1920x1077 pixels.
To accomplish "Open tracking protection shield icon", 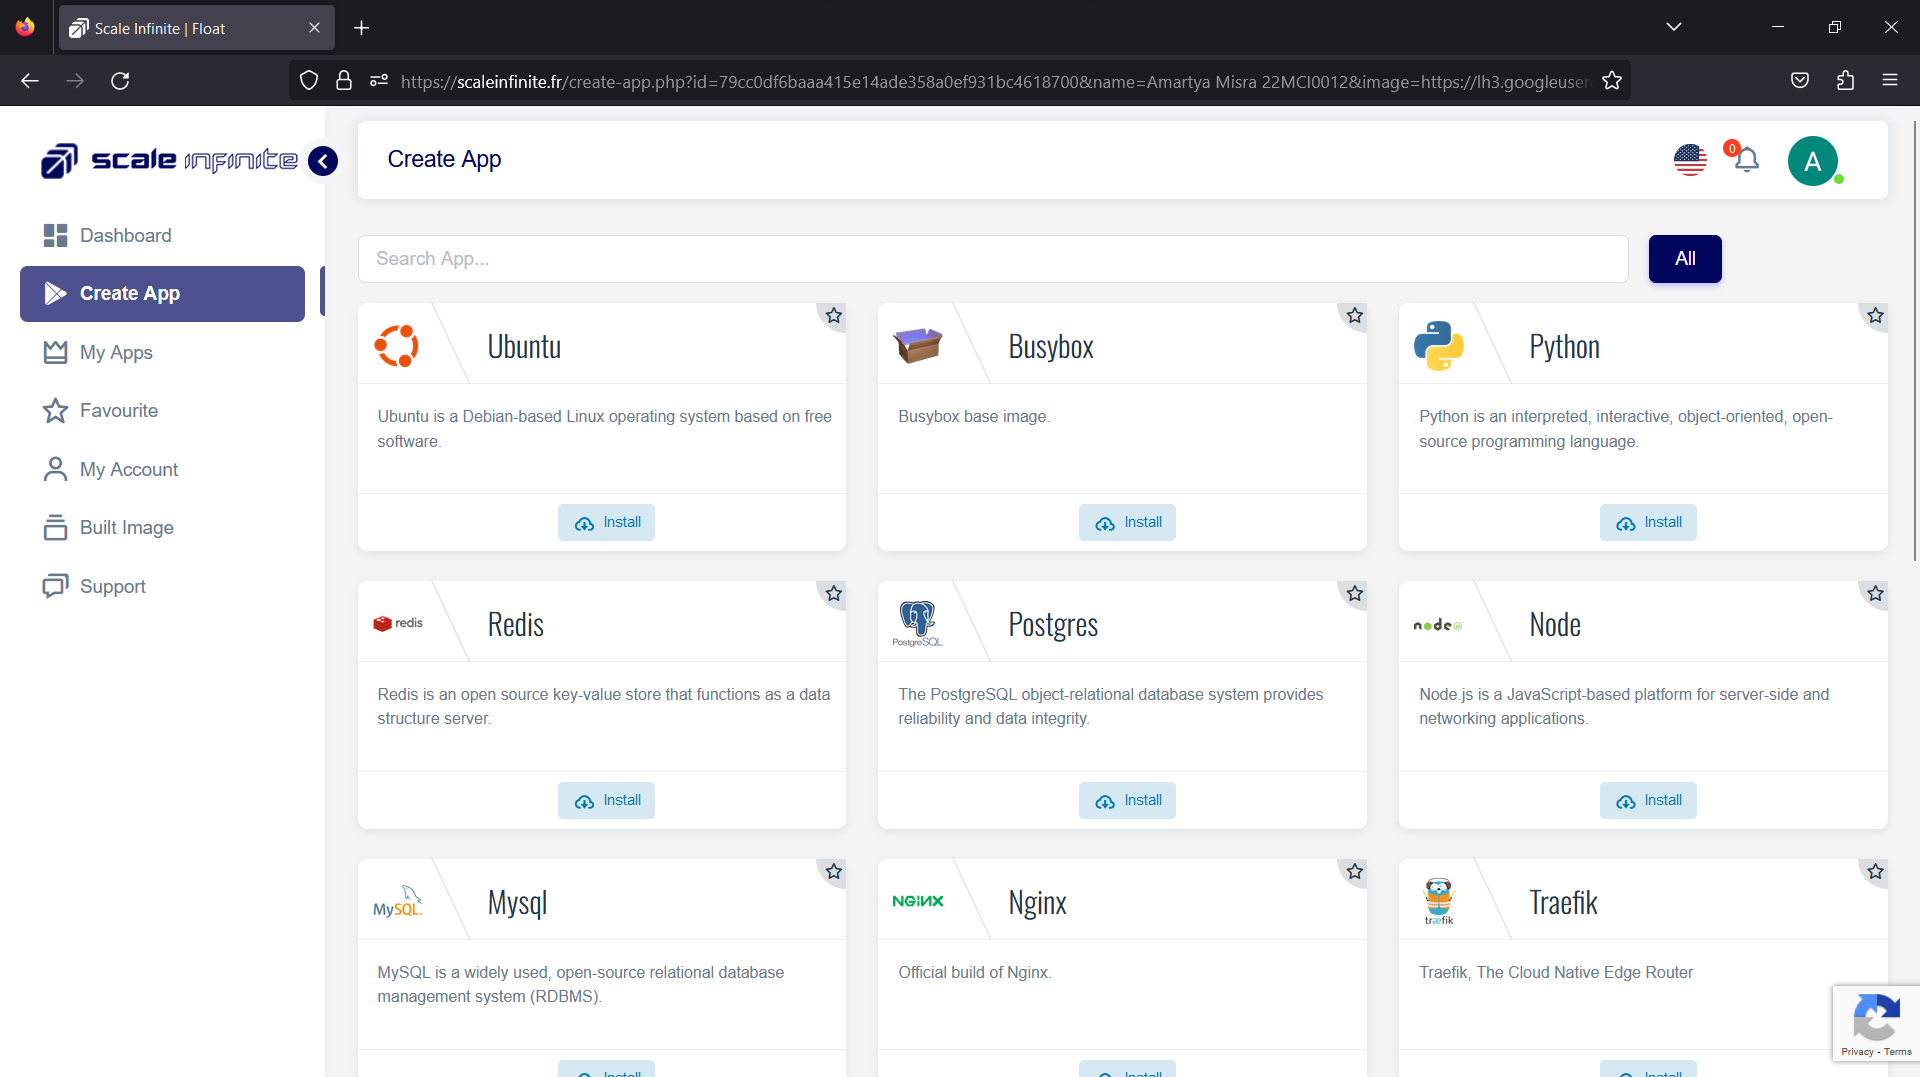I will (309, 81).
